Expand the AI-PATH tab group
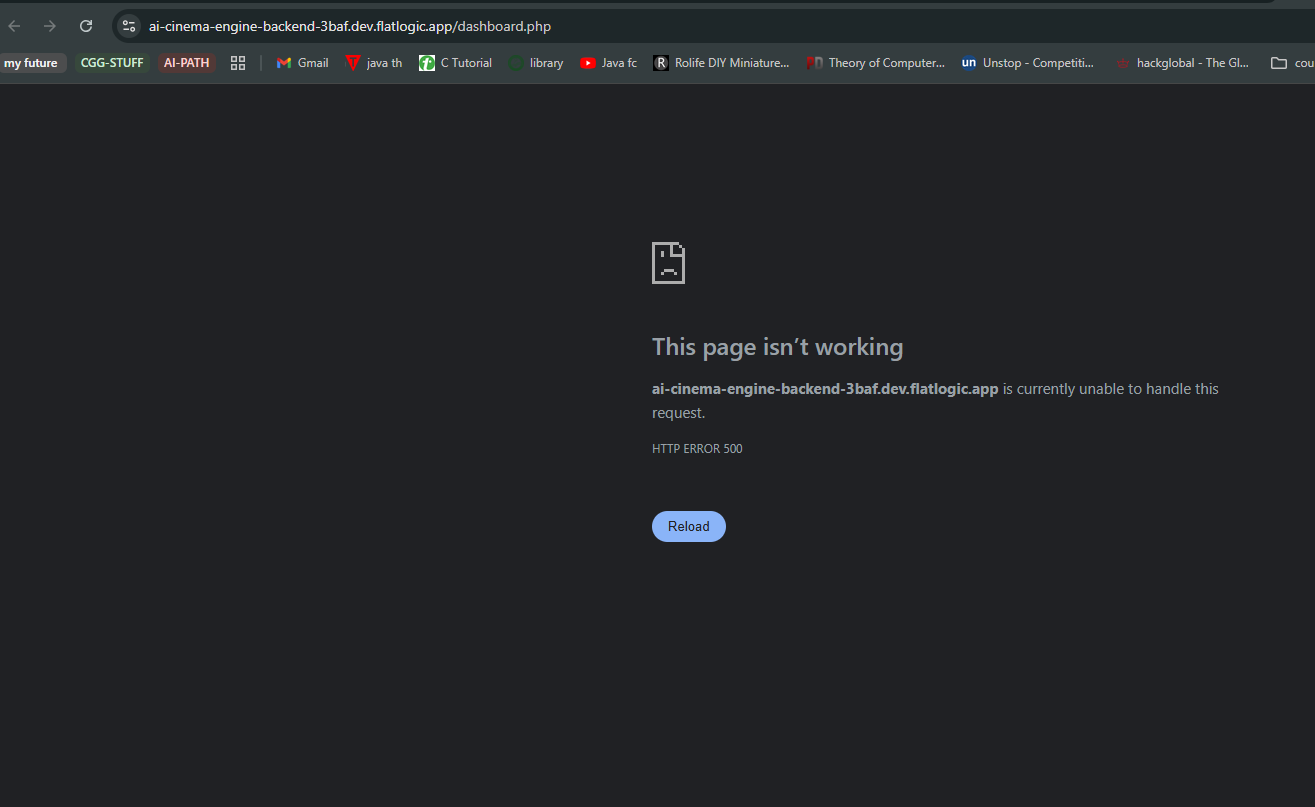Screen dimensions: 1315x807 pyautogui.click(x=187, y=63)
